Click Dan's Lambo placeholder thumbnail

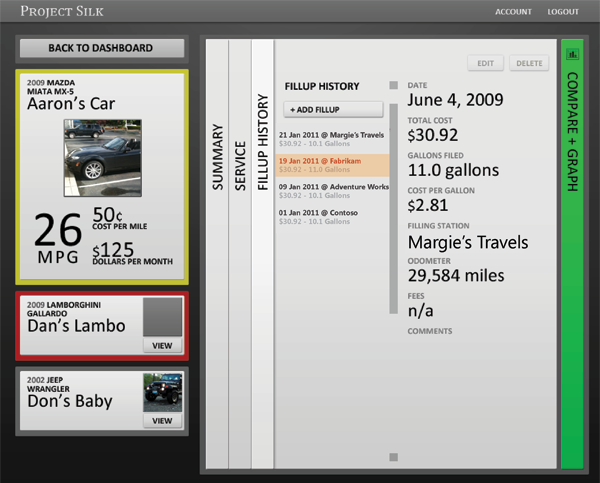click(162, 317)
